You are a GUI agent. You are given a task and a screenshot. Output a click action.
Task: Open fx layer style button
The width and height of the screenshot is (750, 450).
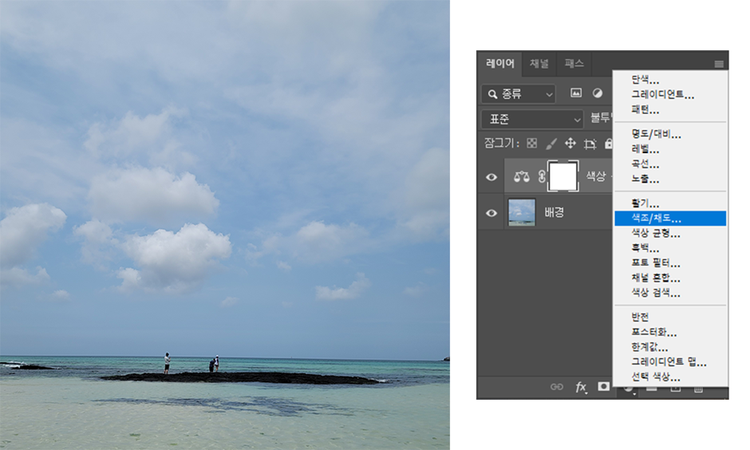tap(581, 387)
